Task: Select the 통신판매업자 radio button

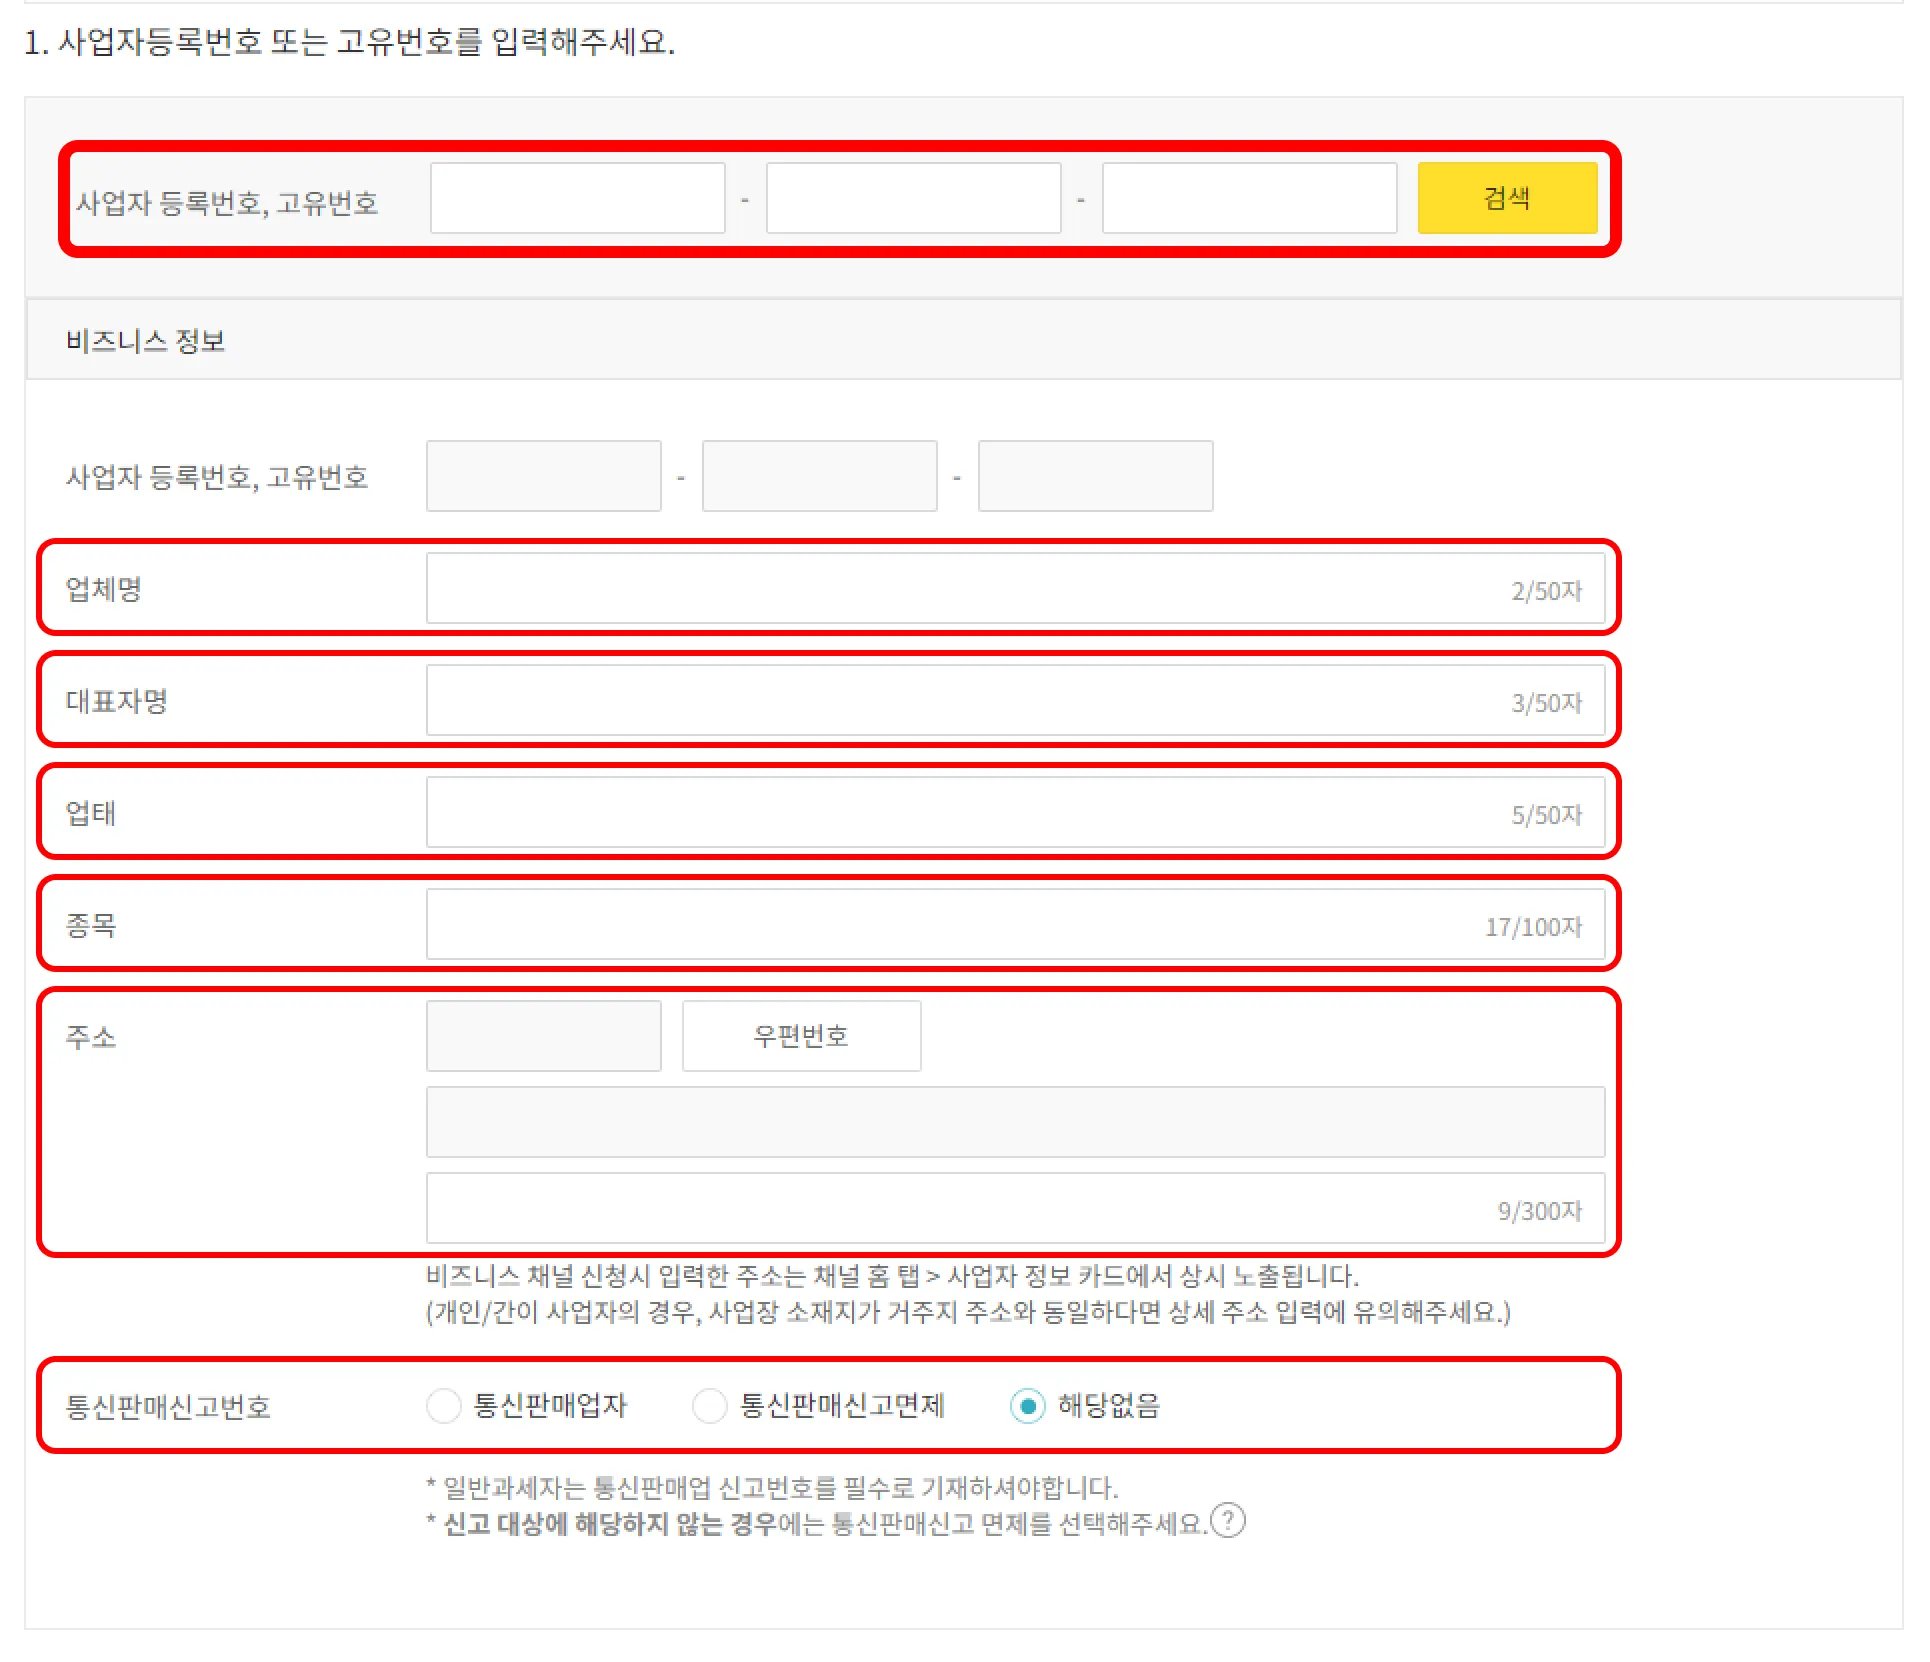Action: pos(443,1405)
